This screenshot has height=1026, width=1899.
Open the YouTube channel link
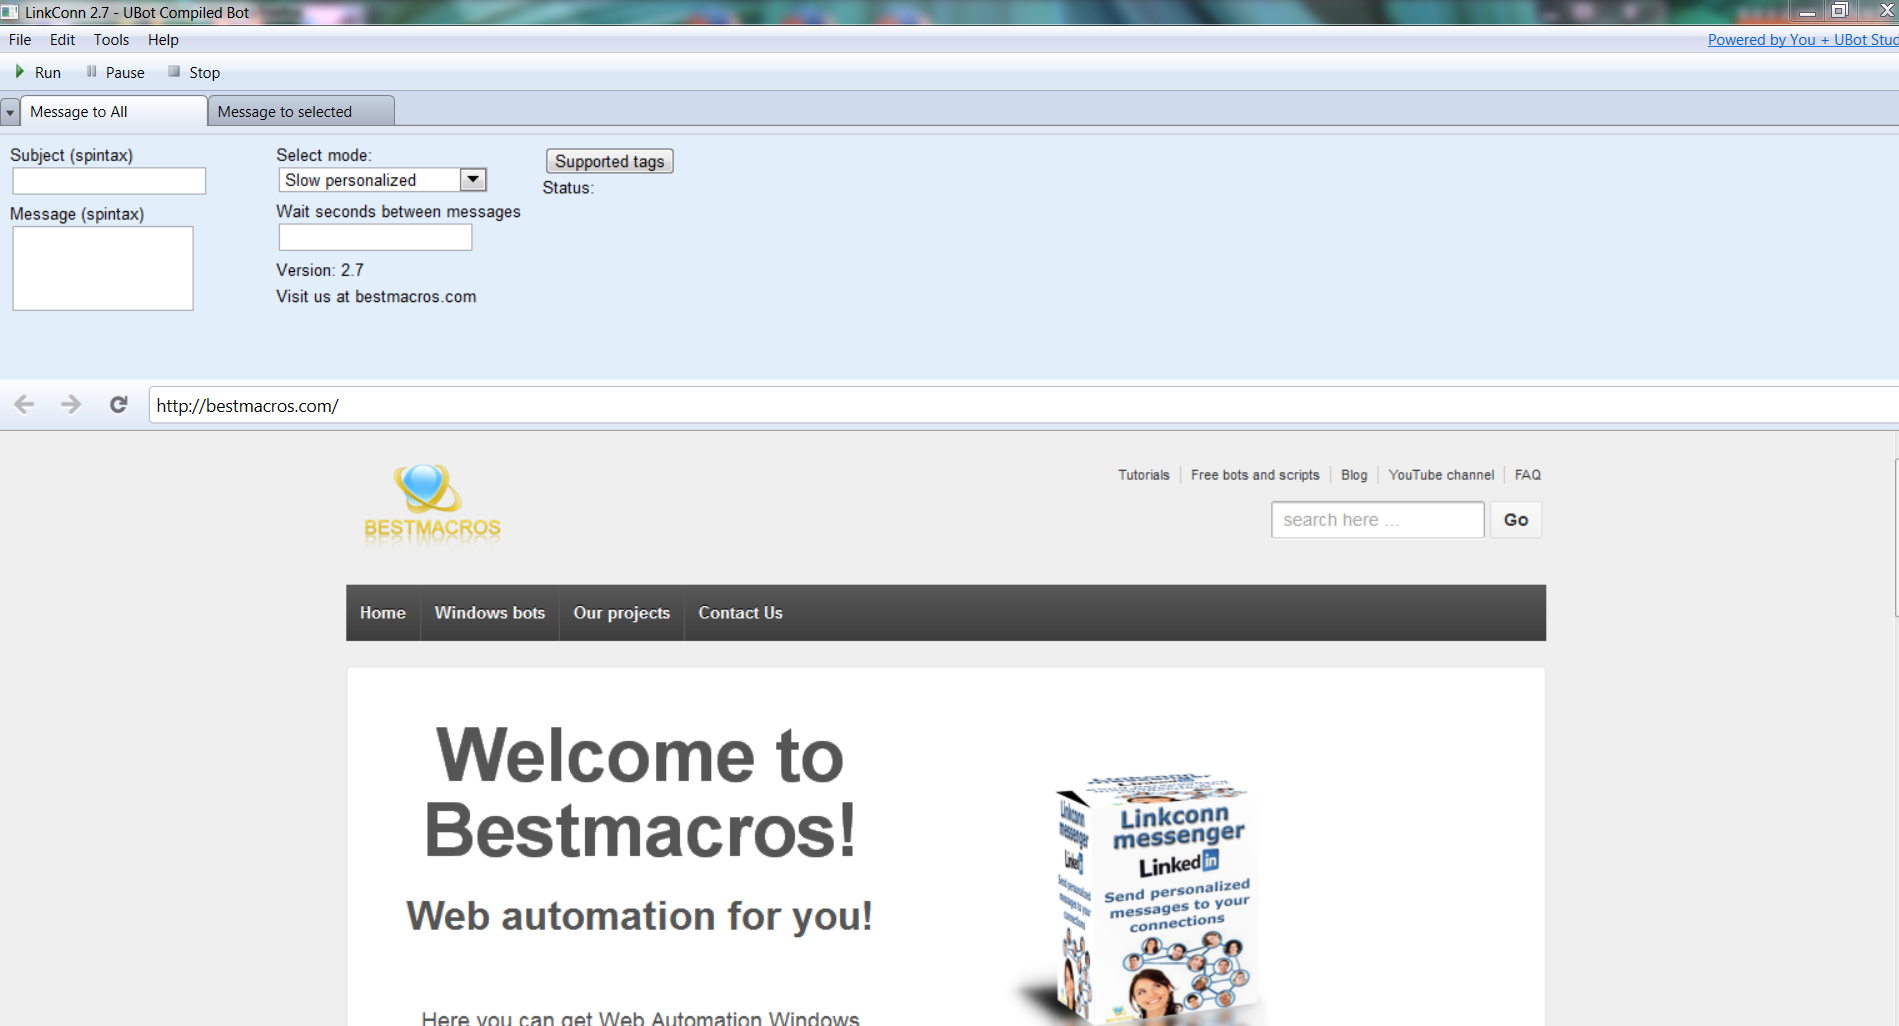click(1441, 475)
